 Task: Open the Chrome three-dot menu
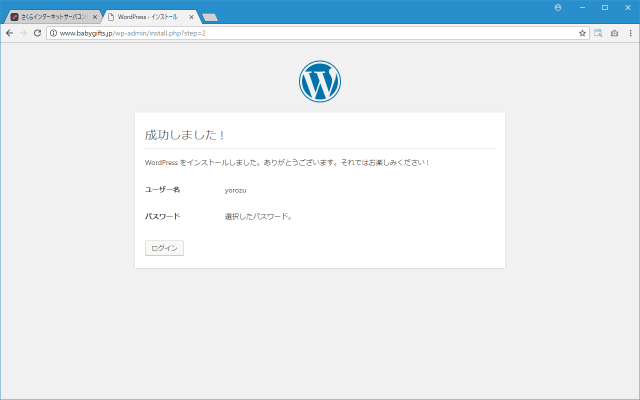[631, 33]
